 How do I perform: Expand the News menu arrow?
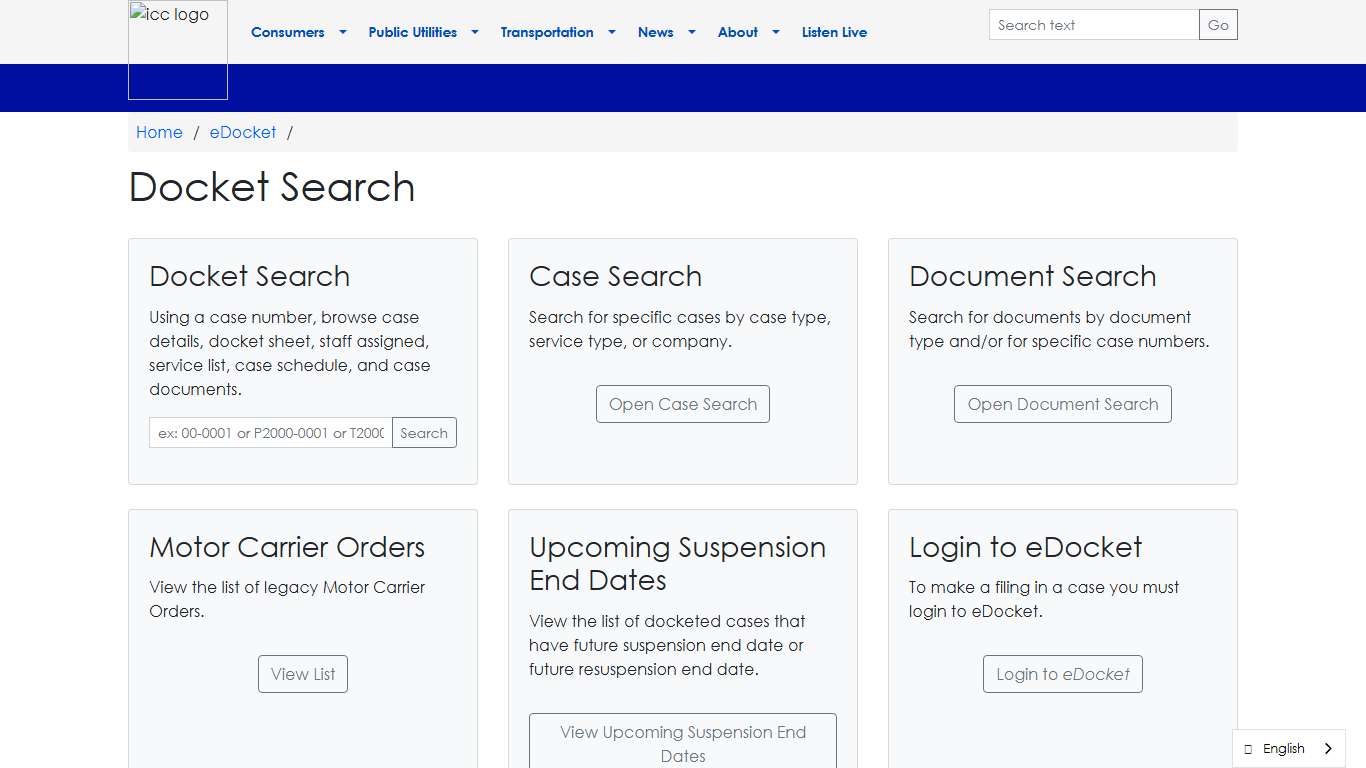point(690,32)
